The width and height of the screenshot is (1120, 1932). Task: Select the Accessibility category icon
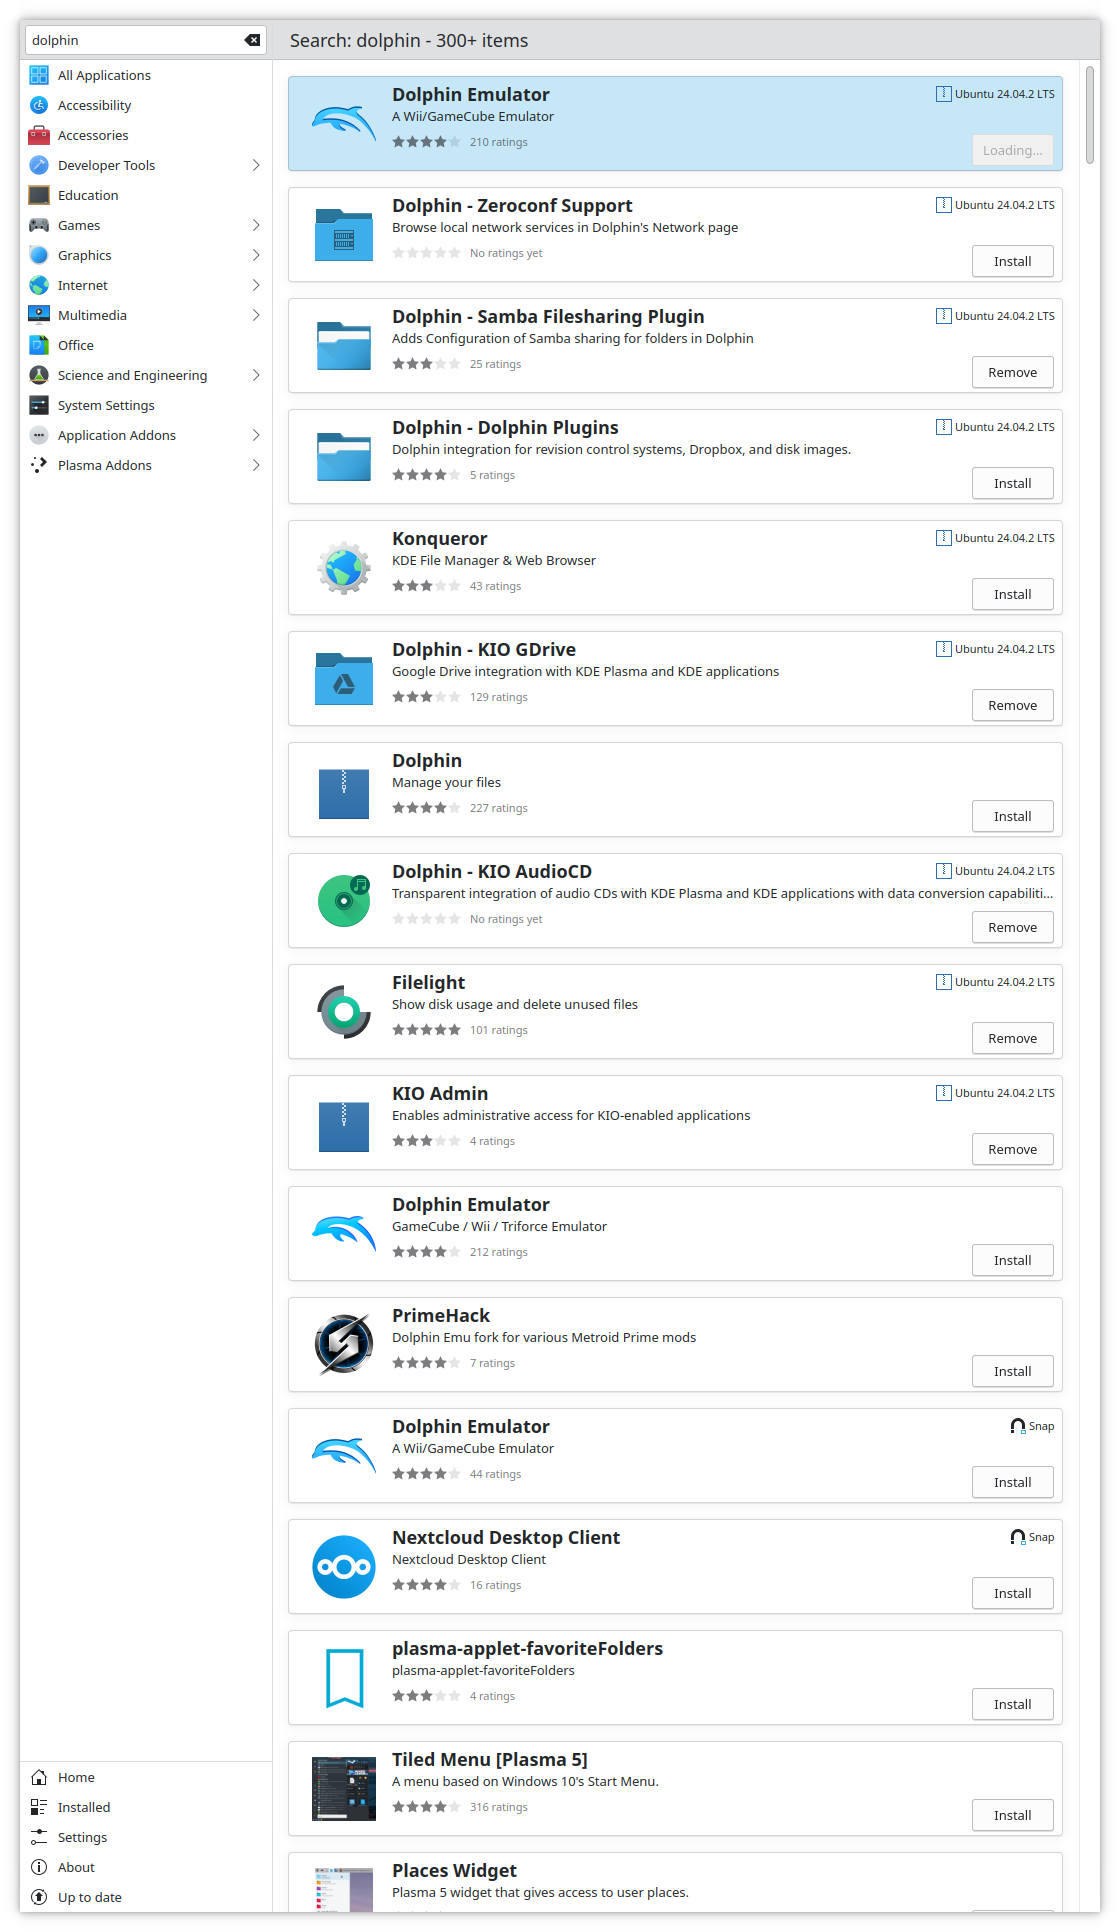pos(39,105)
